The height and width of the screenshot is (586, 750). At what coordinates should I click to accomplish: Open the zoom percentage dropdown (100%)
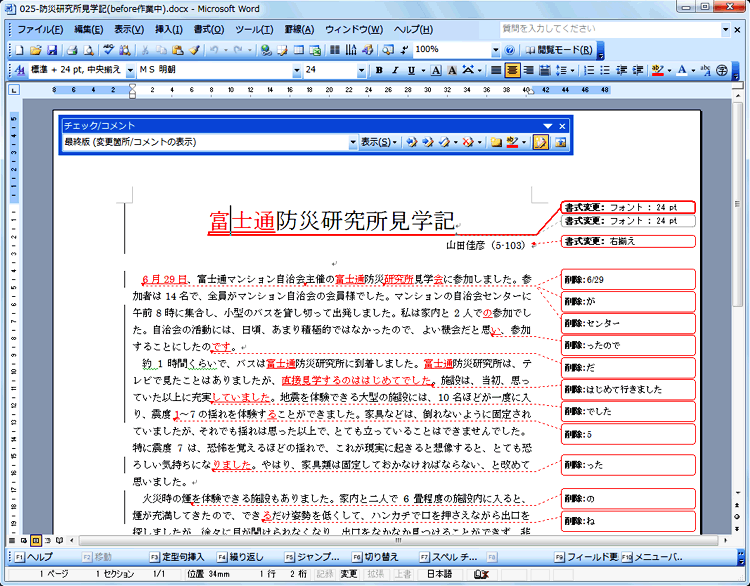(x=496, y=50)
